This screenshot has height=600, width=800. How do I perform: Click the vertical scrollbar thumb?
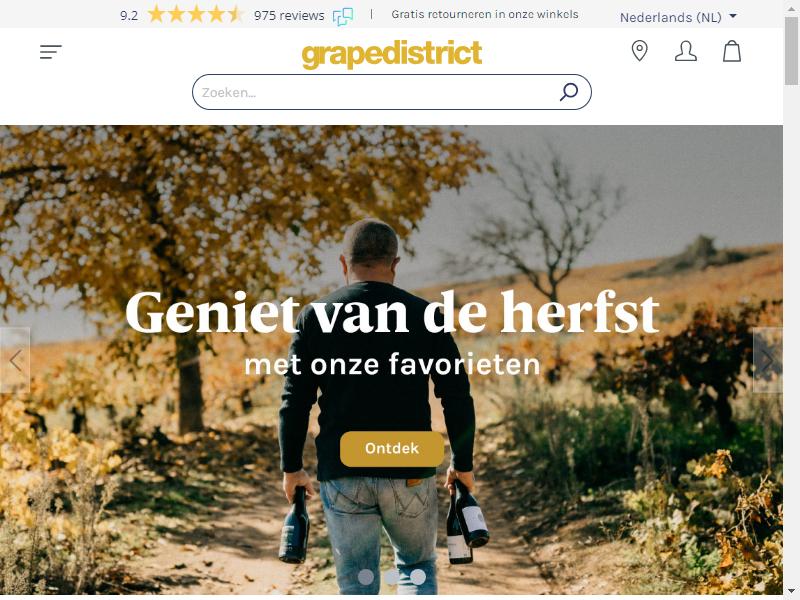pos(791,51)
